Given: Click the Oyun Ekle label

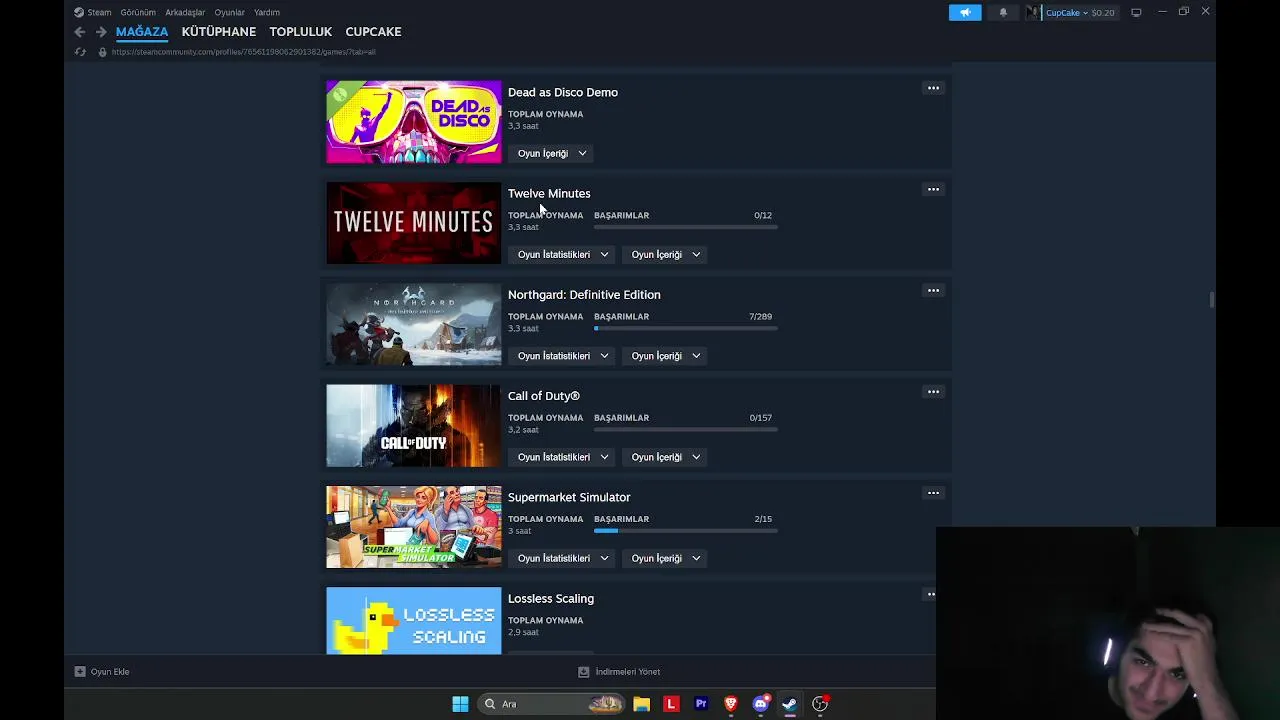Looking at the screenshot, I should point(110,672).
